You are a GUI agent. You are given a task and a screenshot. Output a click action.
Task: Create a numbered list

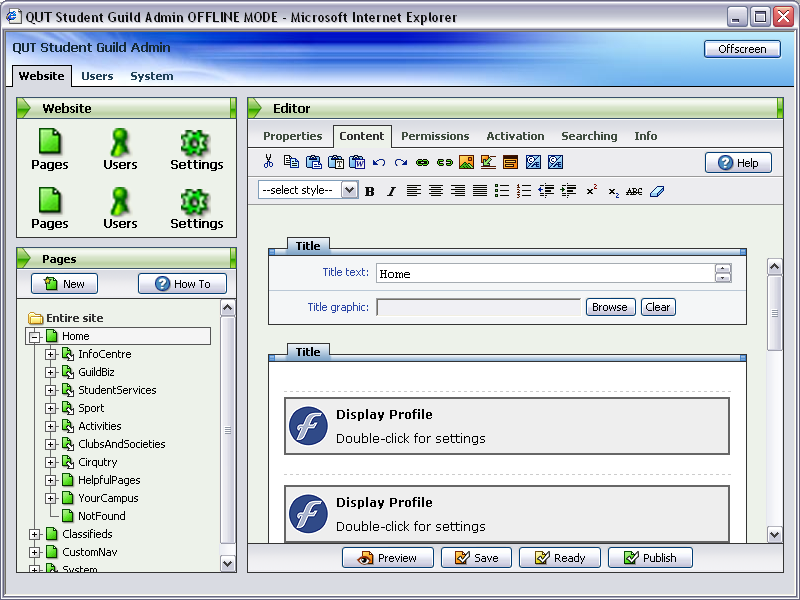pyautogui.click(x=524, y=191)
